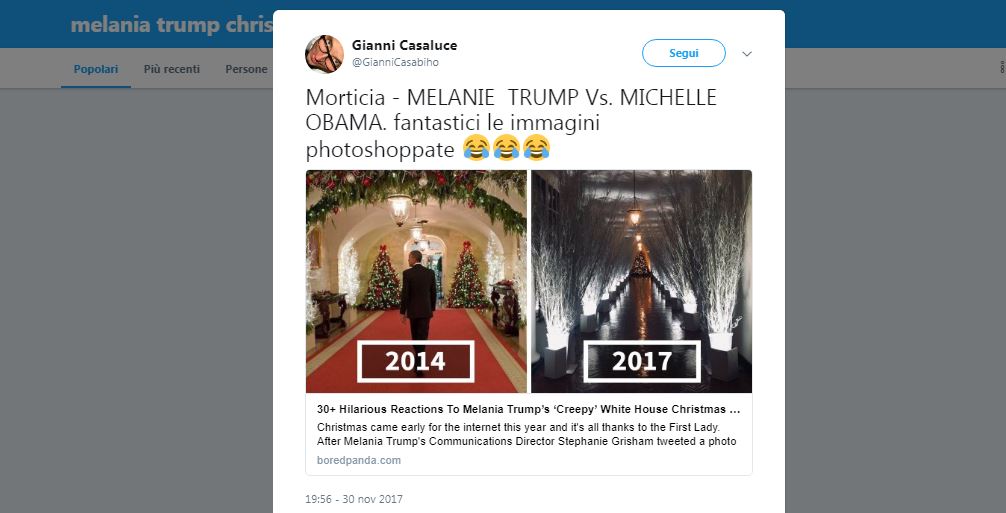Screen dimensions: 1006x513
Task: Click the card description starting 'Christmas came early'
Action: pos(528,434)
